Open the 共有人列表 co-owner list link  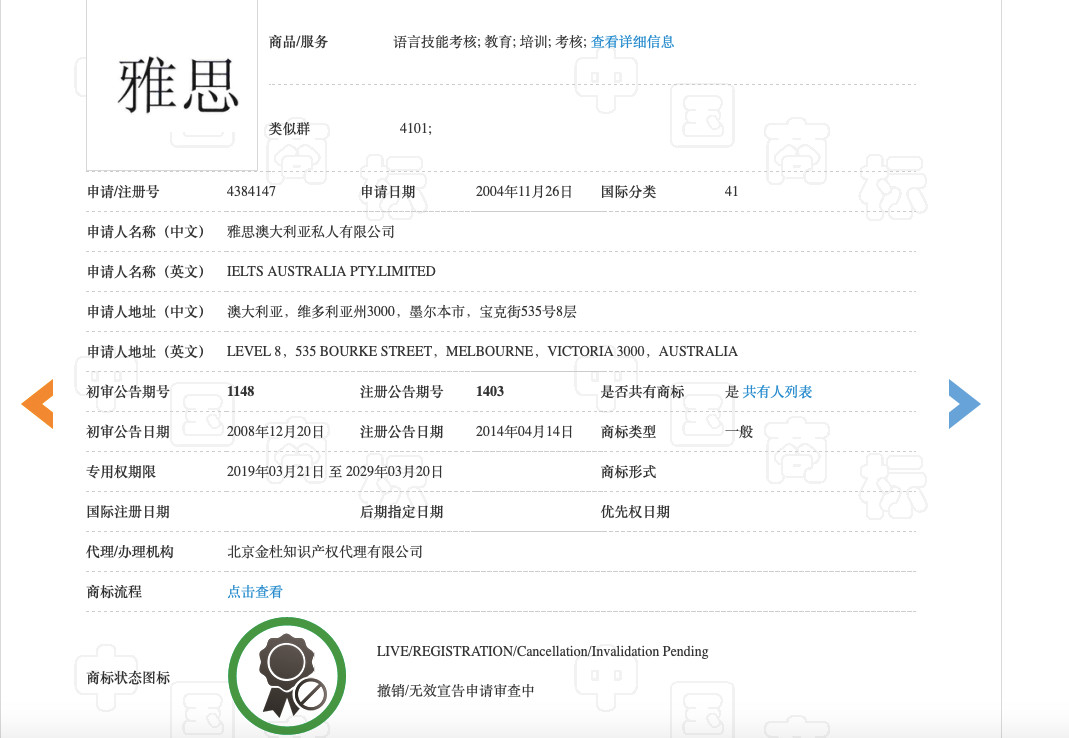777,392
